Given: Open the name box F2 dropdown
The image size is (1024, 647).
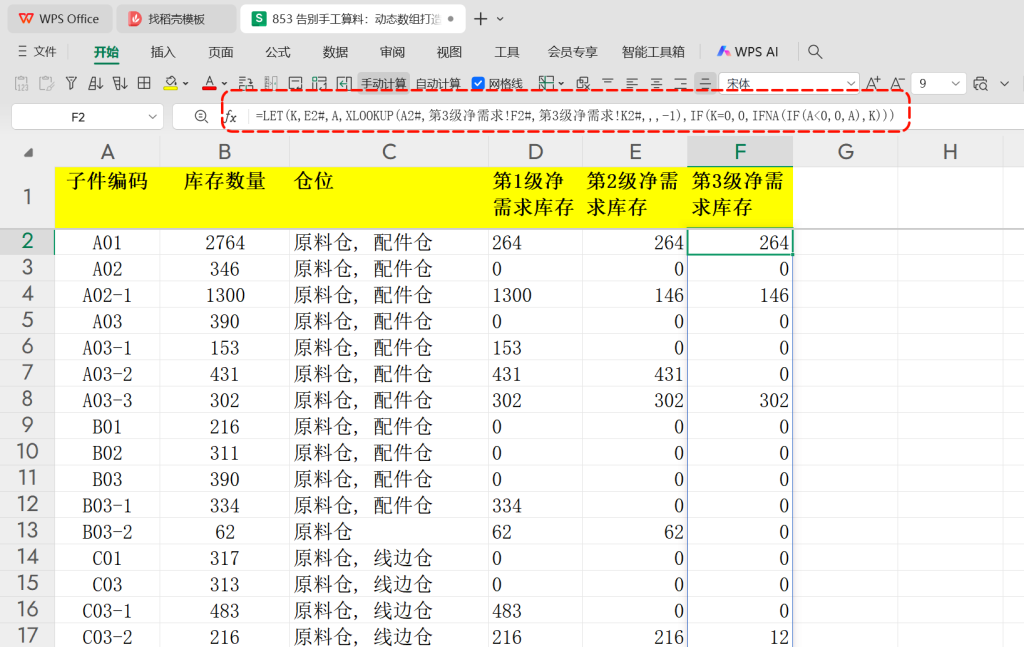Looking at the screenshot, I should pyautogui.click(x=152, y=117).
